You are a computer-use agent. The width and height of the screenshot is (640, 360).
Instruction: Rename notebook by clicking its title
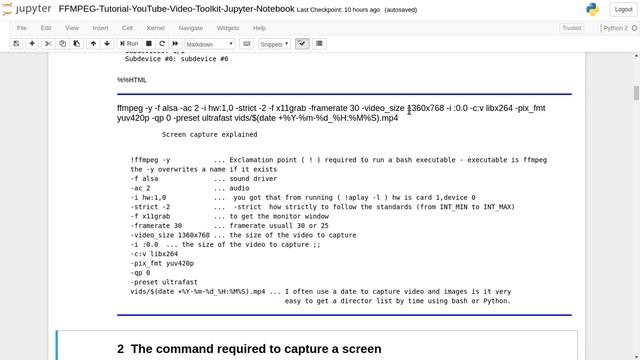[x=176, y=9]
